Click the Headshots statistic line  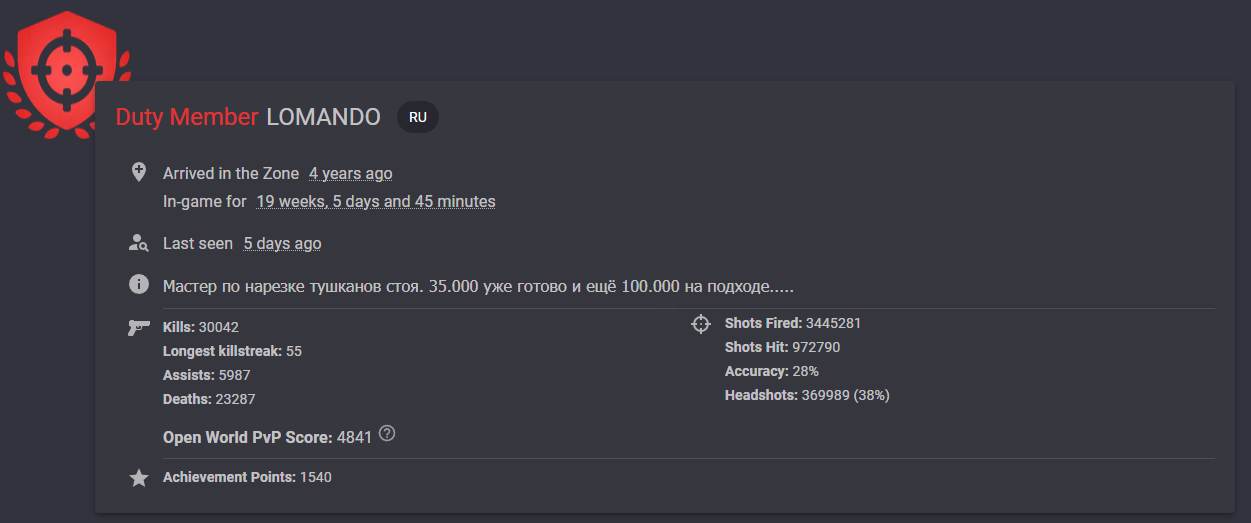[x=807, y=395]
